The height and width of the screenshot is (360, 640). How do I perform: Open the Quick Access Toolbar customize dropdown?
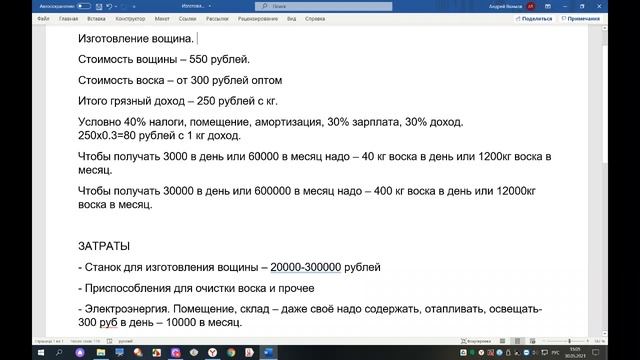(x=134, y=7)
